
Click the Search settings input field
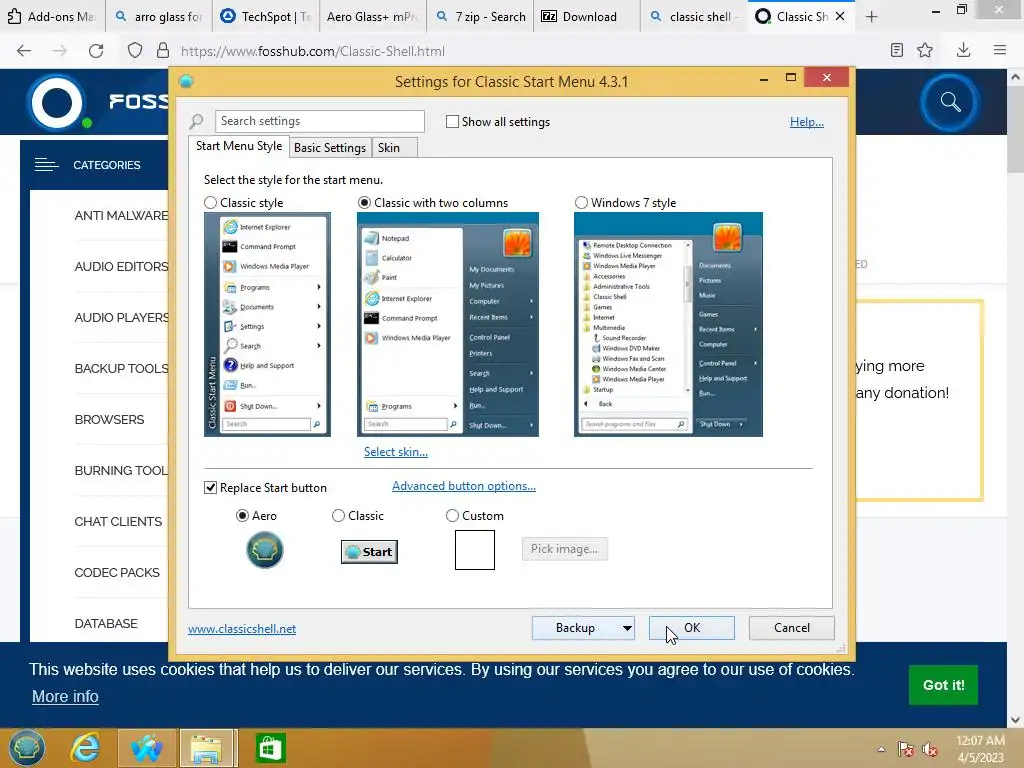click(x=319, y=121)
